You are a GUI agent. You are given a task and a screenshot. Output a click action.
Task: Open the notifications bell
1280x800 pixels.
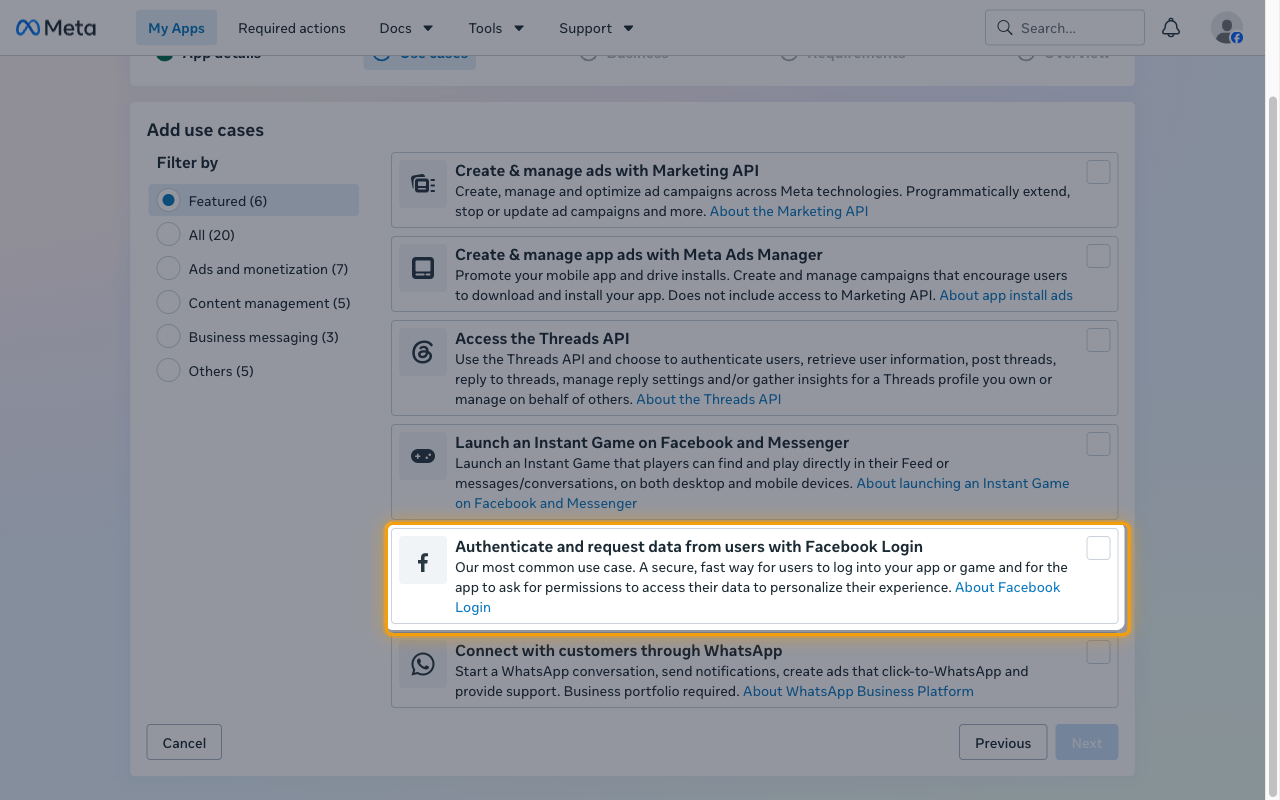pyautogui.click(x=1171, y=28)
